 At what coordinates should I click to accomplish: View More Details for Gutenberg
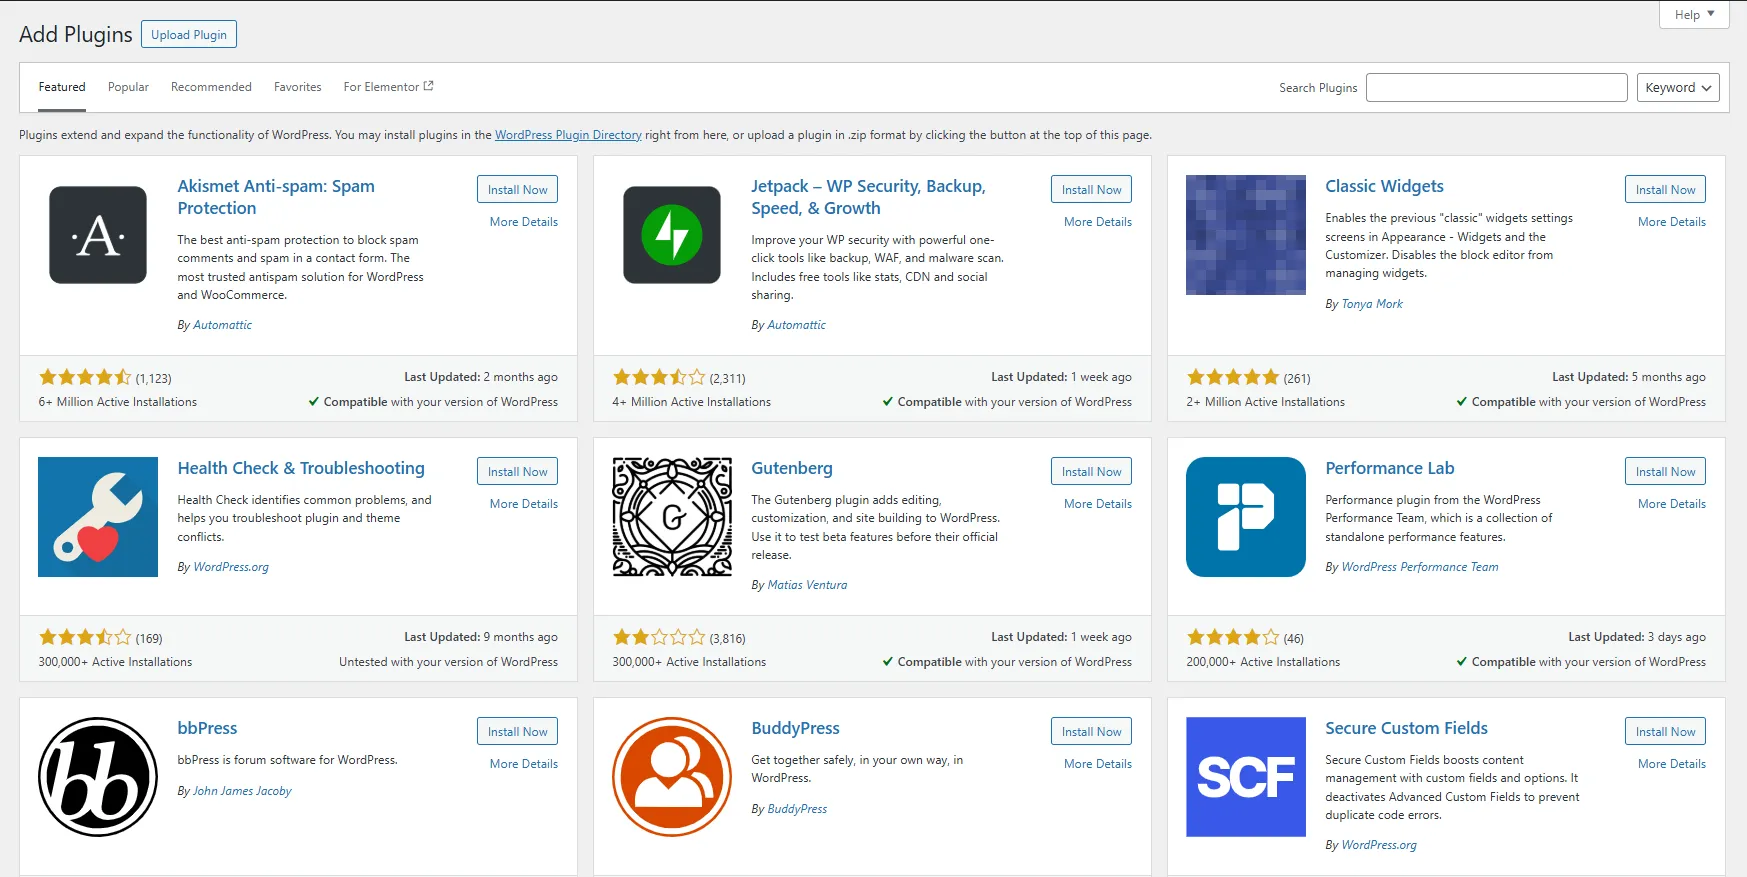click(x=1098, y=504)
